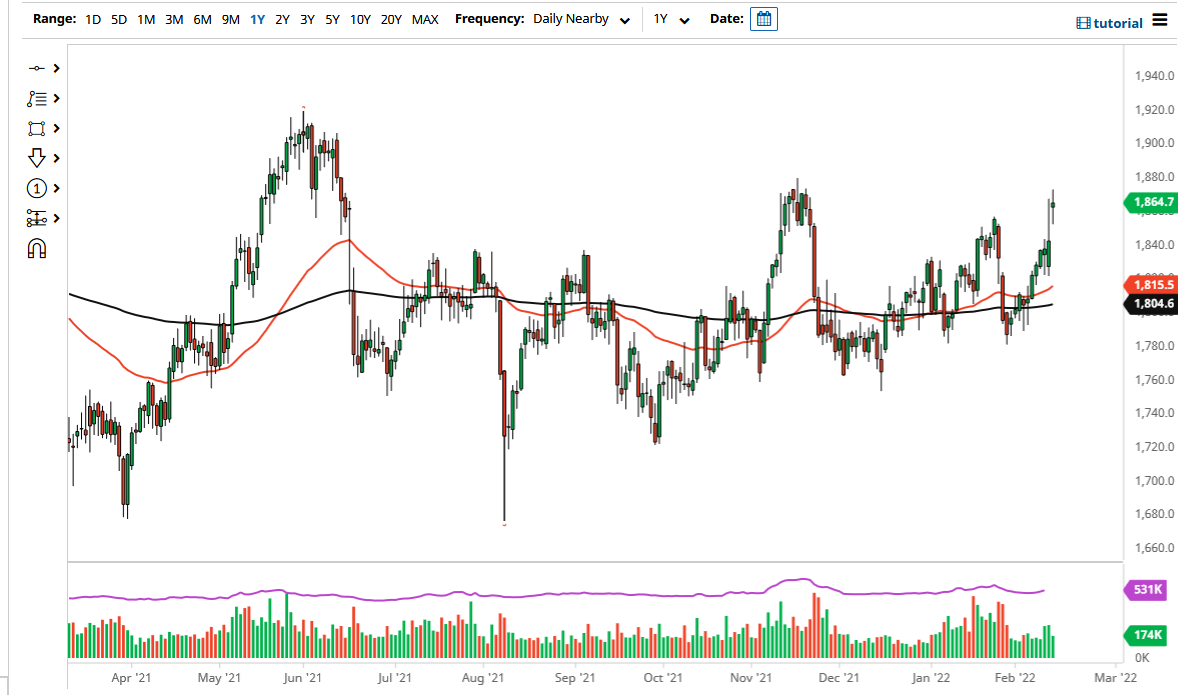Expand the annotation list tool arrow

click(x=57, y=98)
